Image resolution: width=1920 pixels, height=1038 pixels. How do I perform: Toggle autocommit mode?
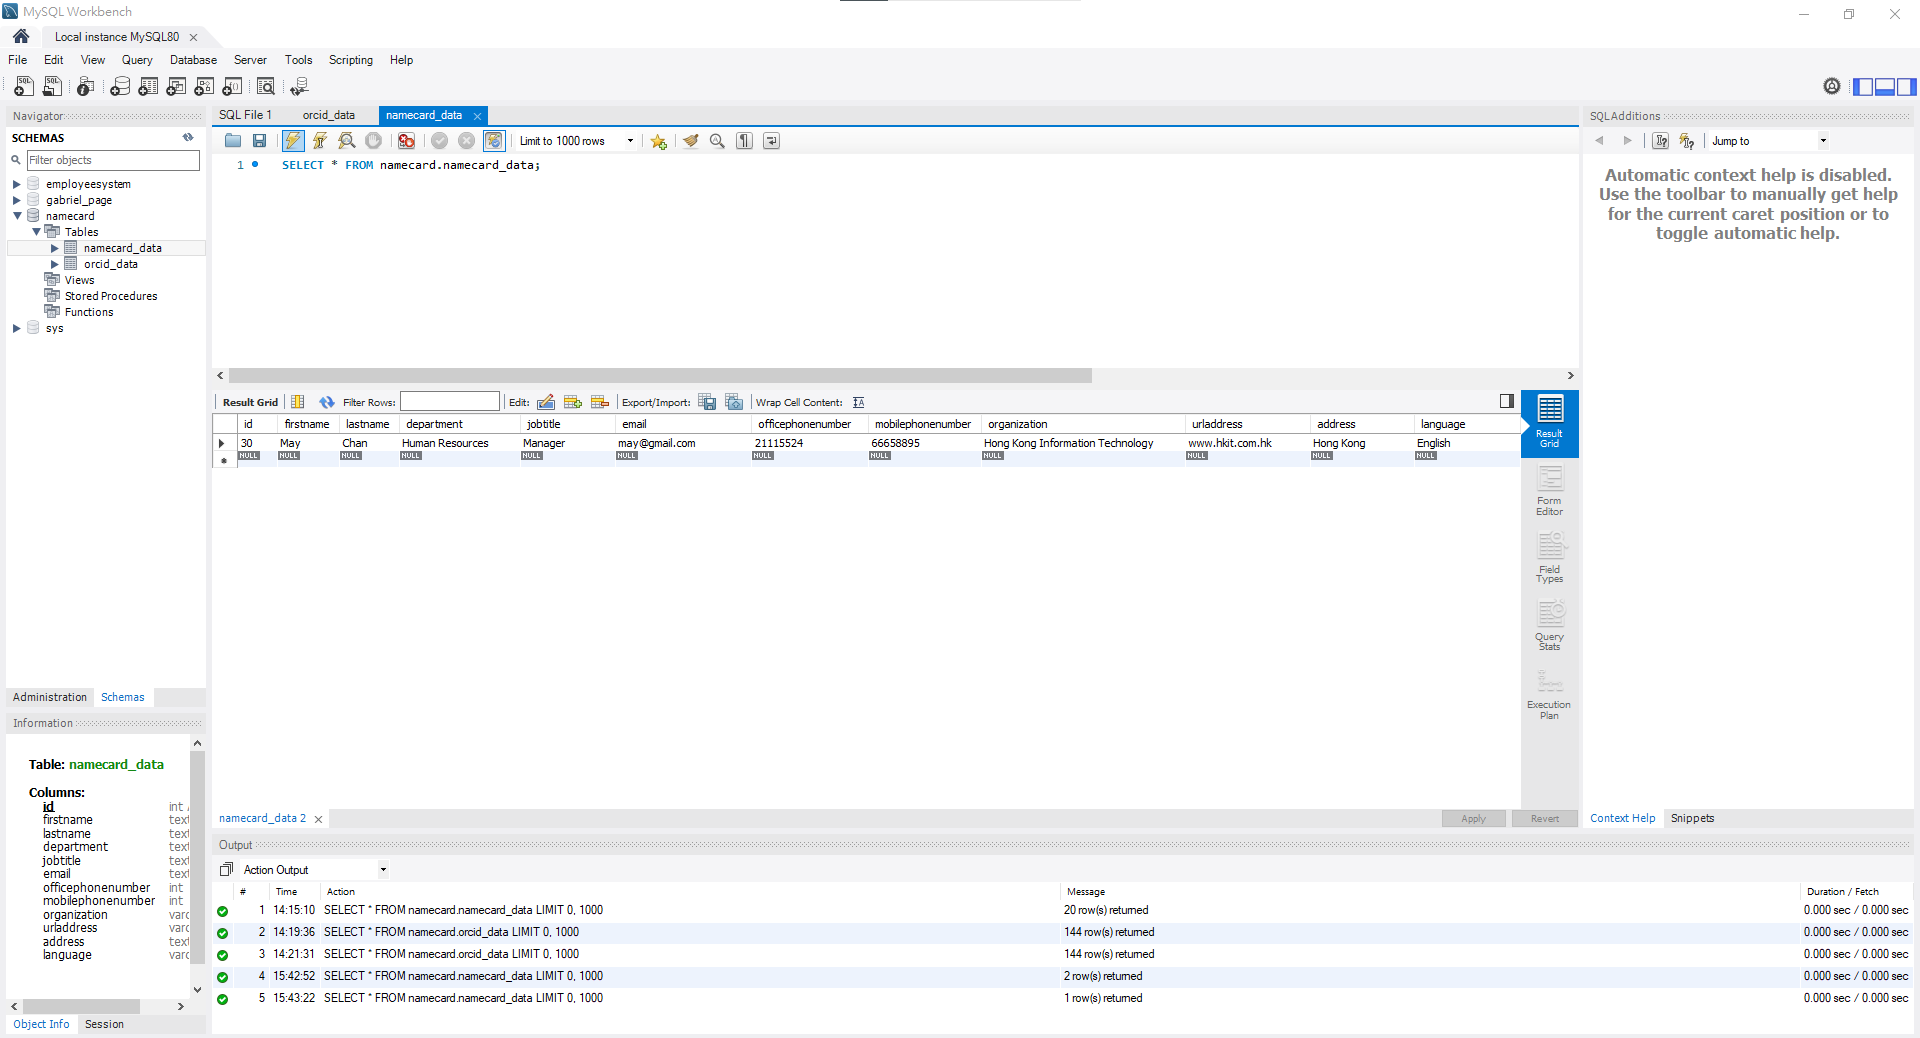pyautogui.click(x=494, y=141)
